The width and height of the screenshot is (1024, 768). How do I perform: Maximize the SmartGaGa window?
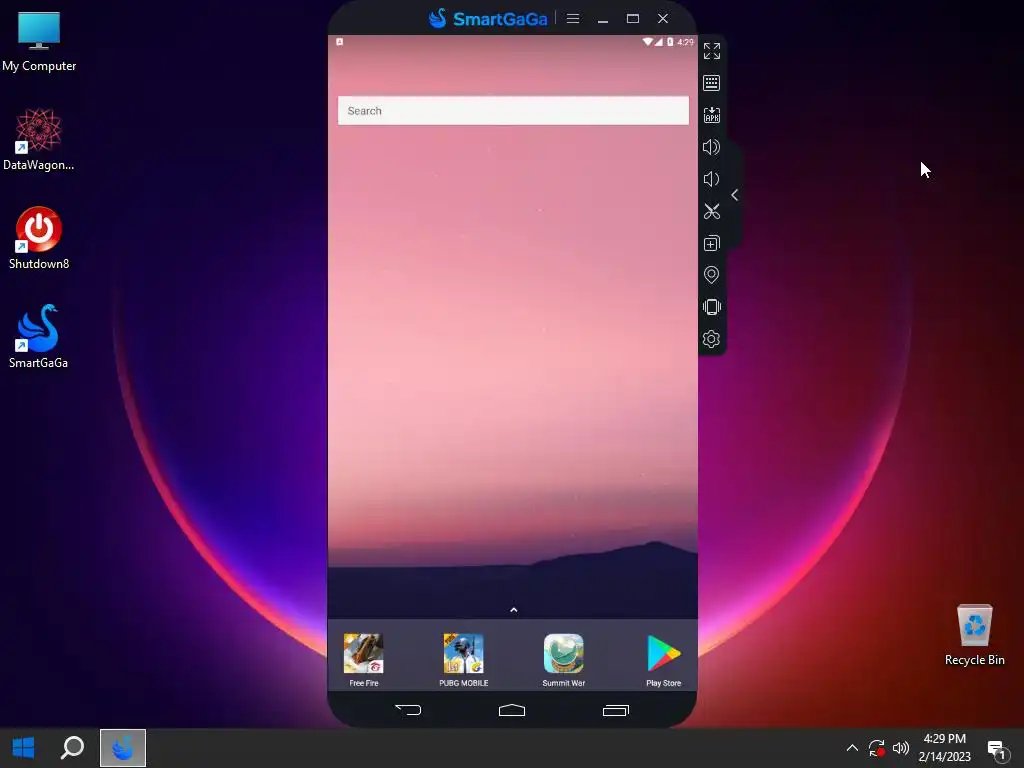(x=633, y=18)
